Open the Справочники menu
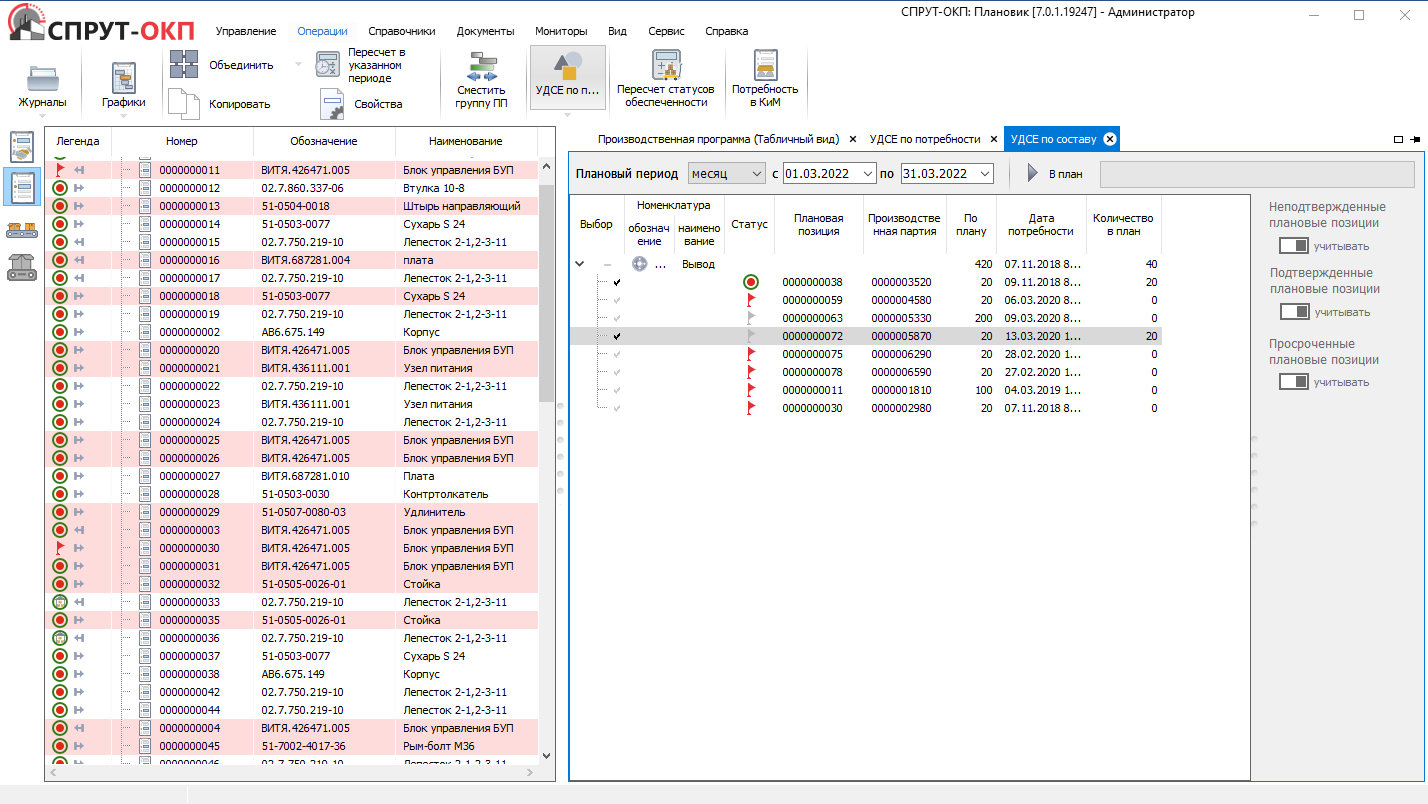The image size is (1428, 804). 402,31
